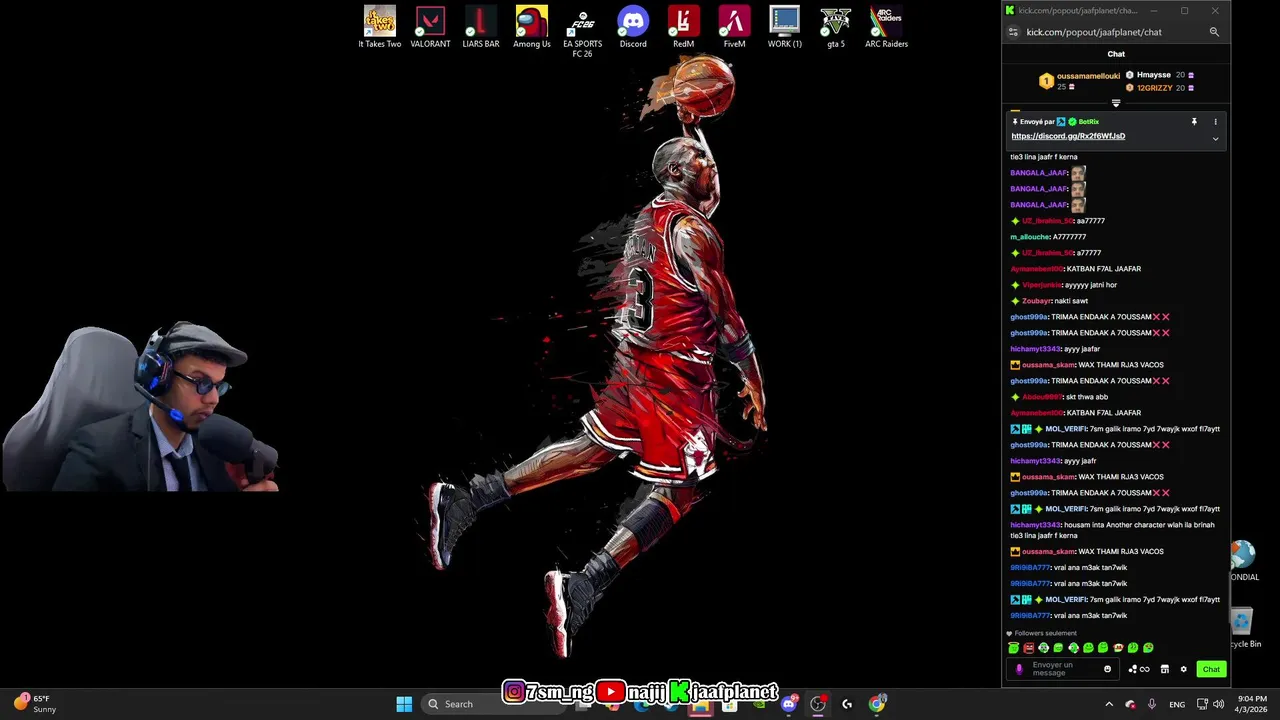
Task: Click the 12GRIZZY leaderboard name
Action: click(x=1155, y=88)
